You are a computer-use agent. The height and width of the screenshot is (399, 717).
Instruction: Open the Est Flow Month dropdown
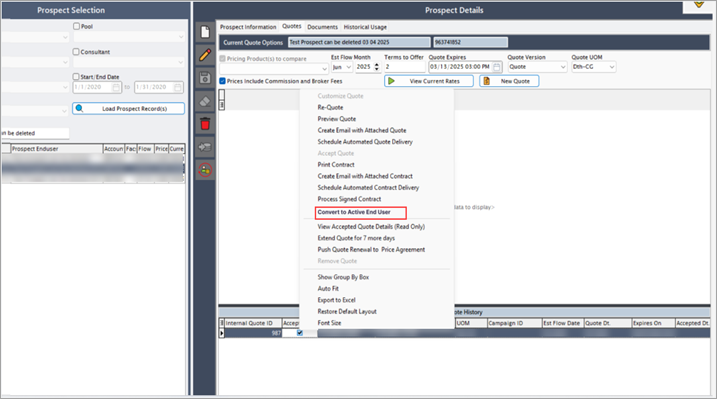pyautogui.click(x=342, y=67)
